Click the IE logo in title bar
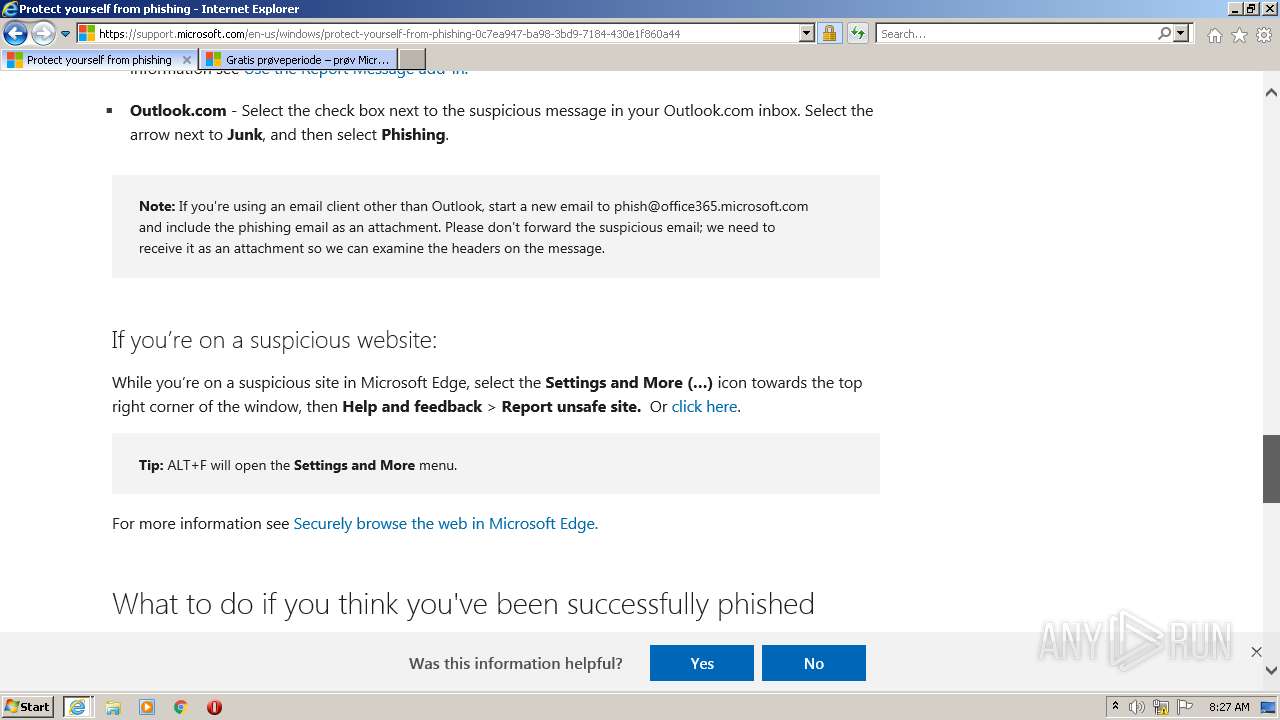1280x720 pixels. coord(10,9)
